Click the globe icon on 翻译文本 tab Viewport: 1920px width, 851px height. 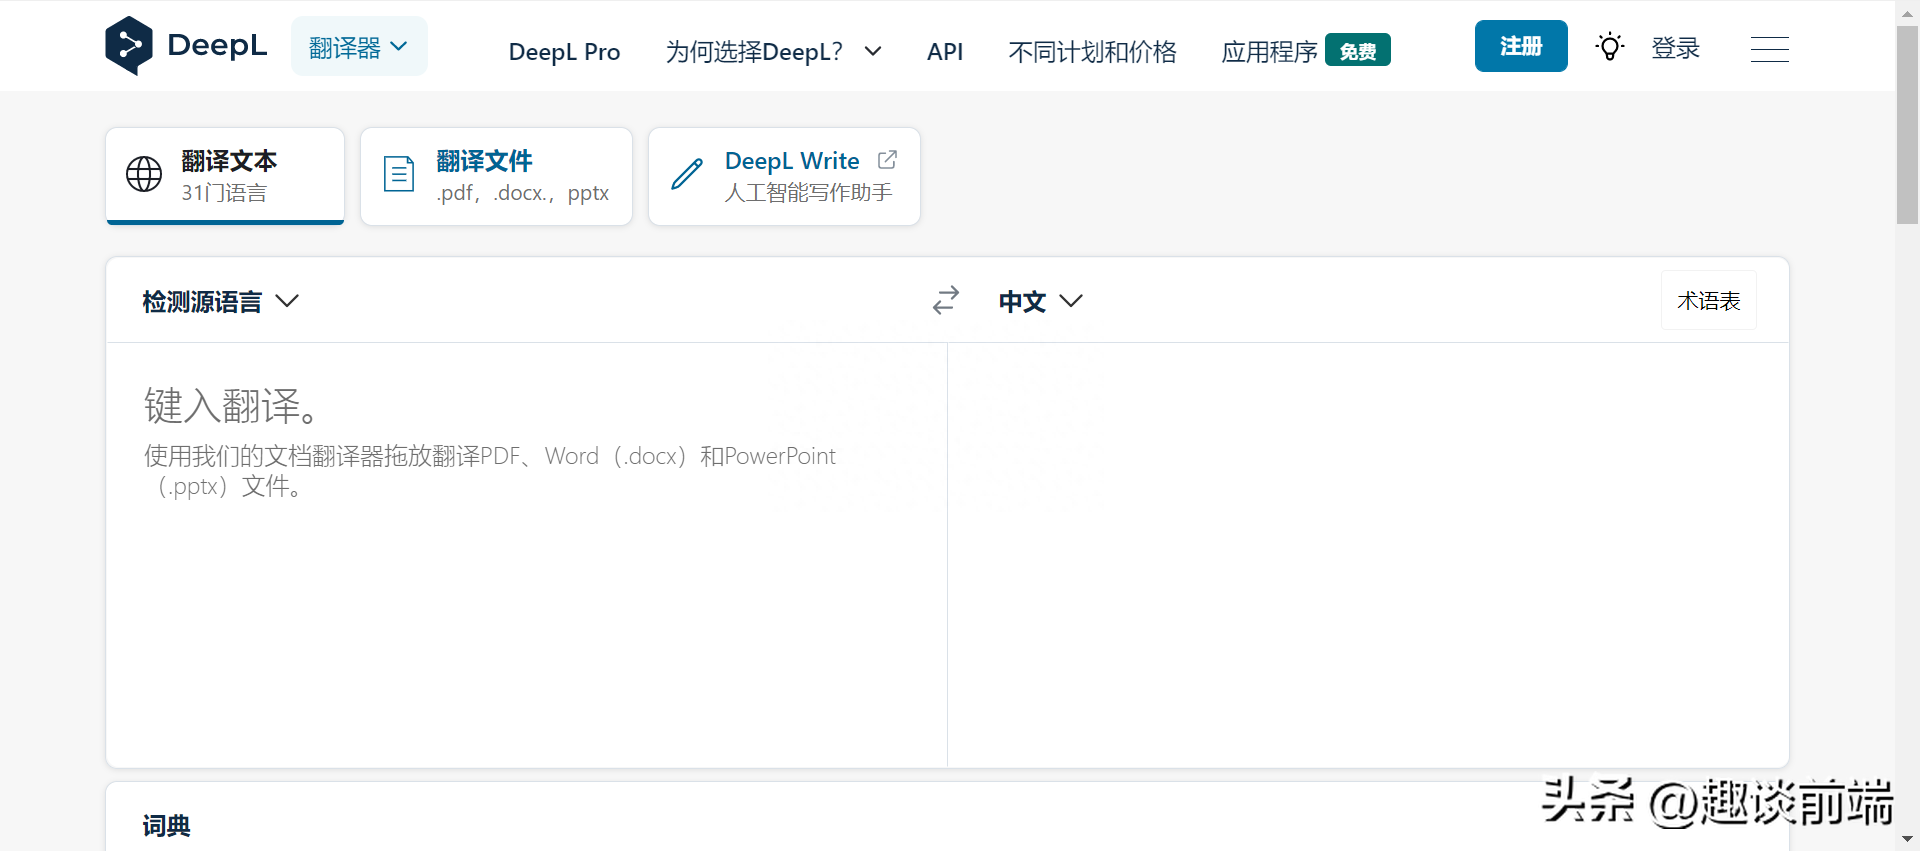pyautogui.click(x=144, y=174)
